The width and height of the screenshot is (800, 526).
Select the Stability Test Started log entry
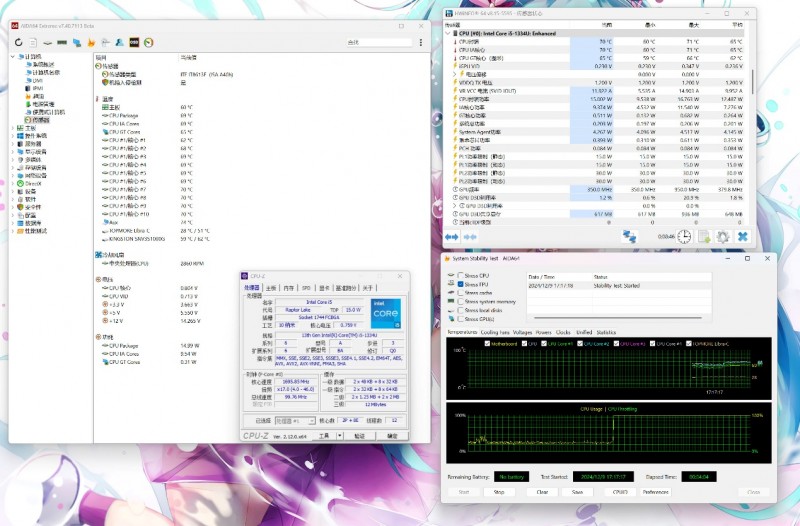pos(619,286)
